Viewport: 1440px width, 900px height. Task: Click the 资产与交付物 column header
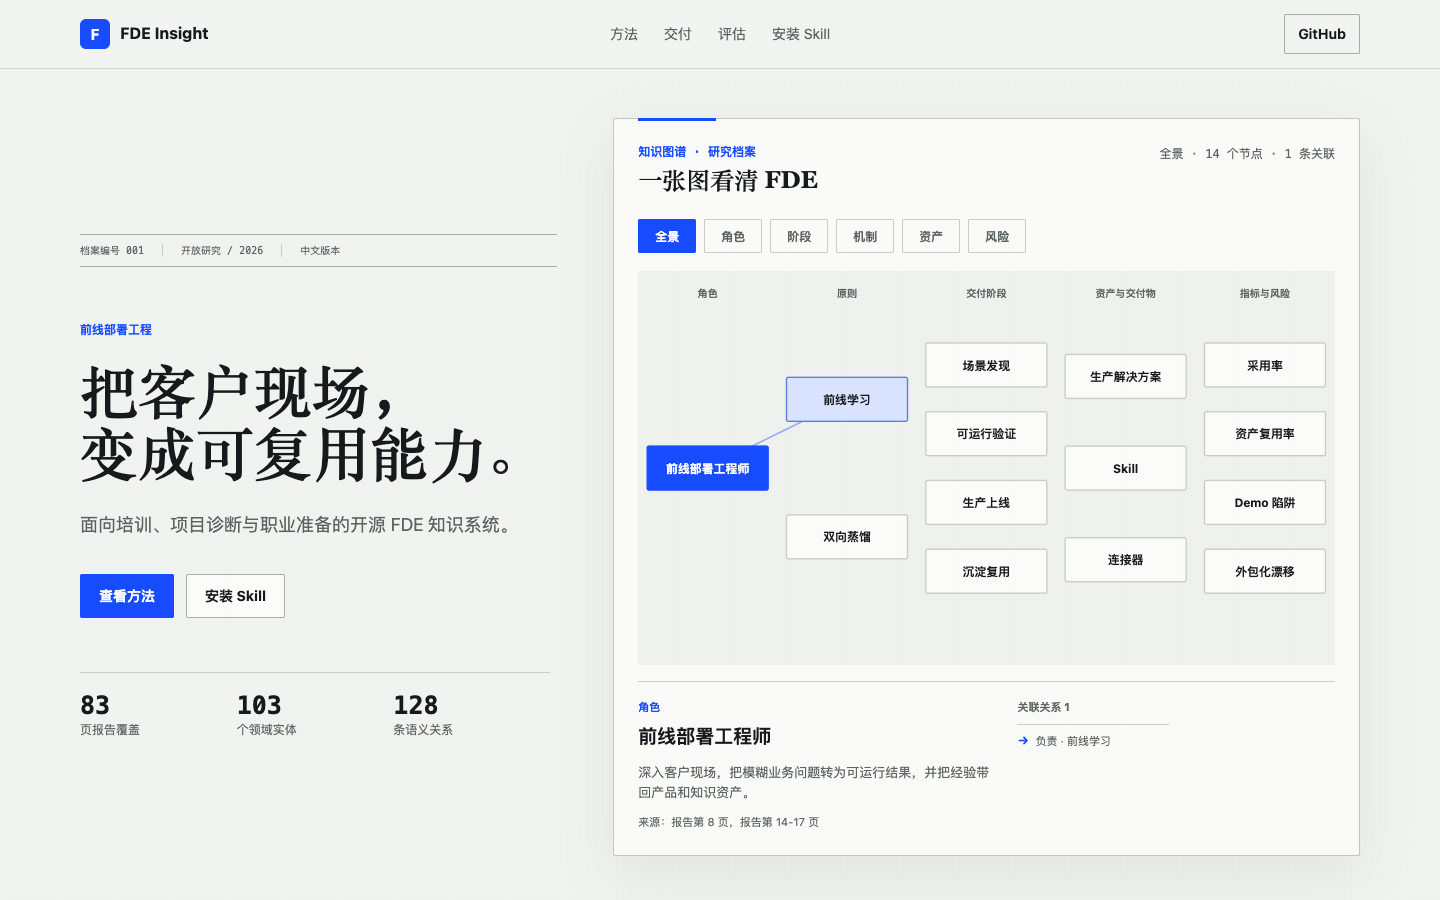(x=1126, y=294)
